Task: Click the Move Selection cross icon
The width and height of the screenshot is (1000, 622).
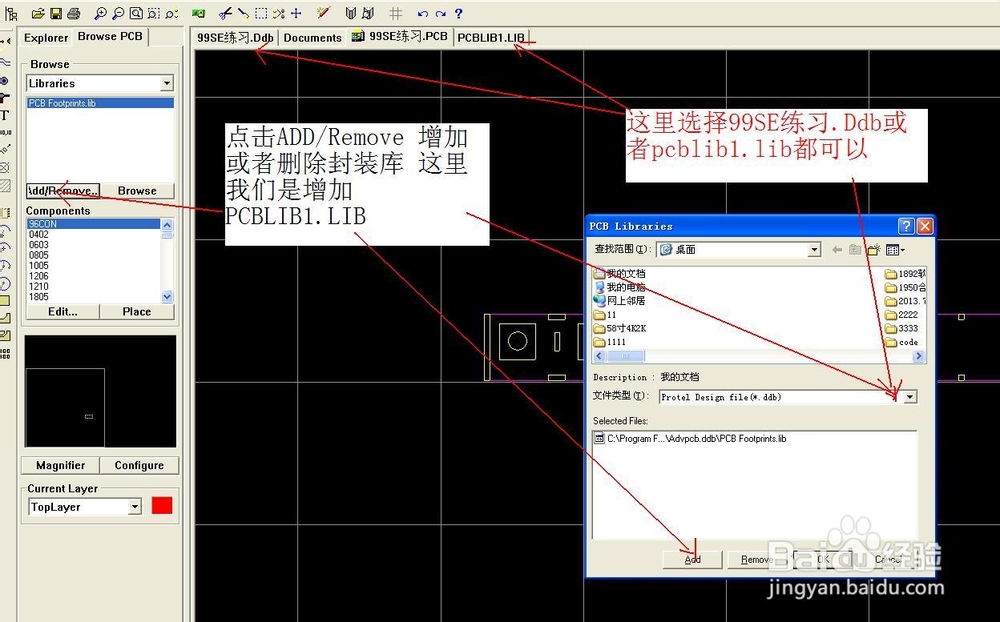Action: coord(297,13)
